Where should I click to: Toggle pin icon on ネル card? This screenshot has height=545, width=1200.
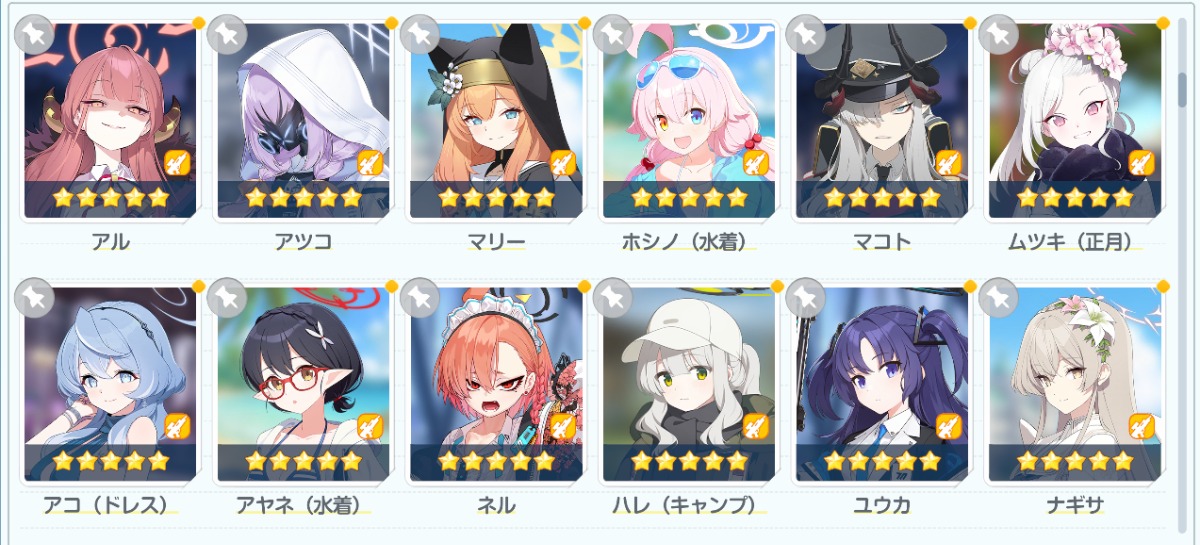pyautogui.click(x=419, y=297)
